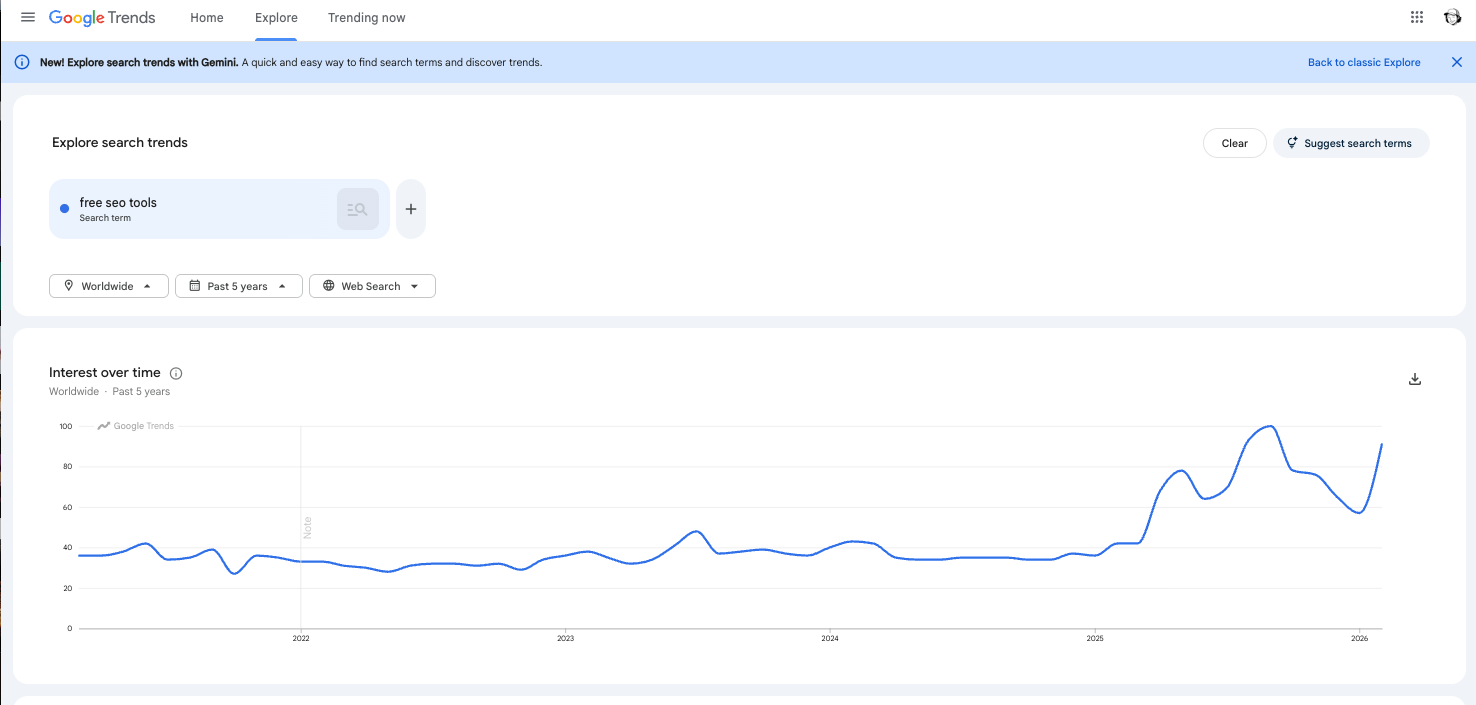This screenshot has height=705, width=1476.
Task: Dismiss the Gemini info banner
Action: click(x=1457, y=62)
